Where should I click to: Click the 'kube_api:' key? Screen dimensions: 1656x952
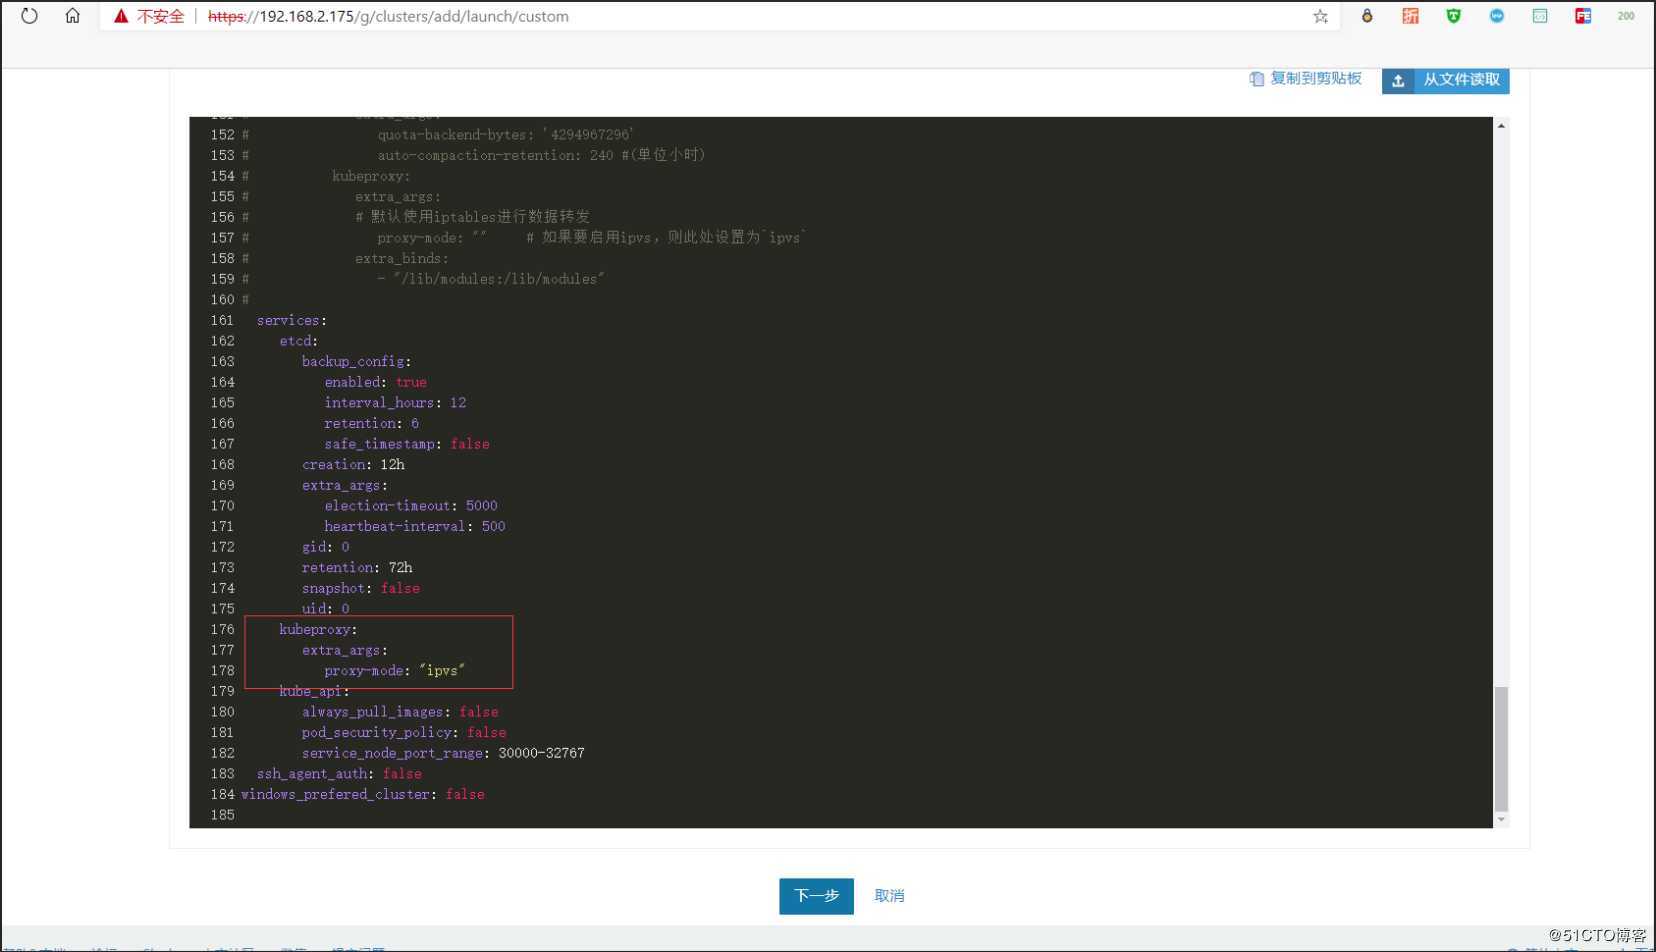tap(314, 691)
